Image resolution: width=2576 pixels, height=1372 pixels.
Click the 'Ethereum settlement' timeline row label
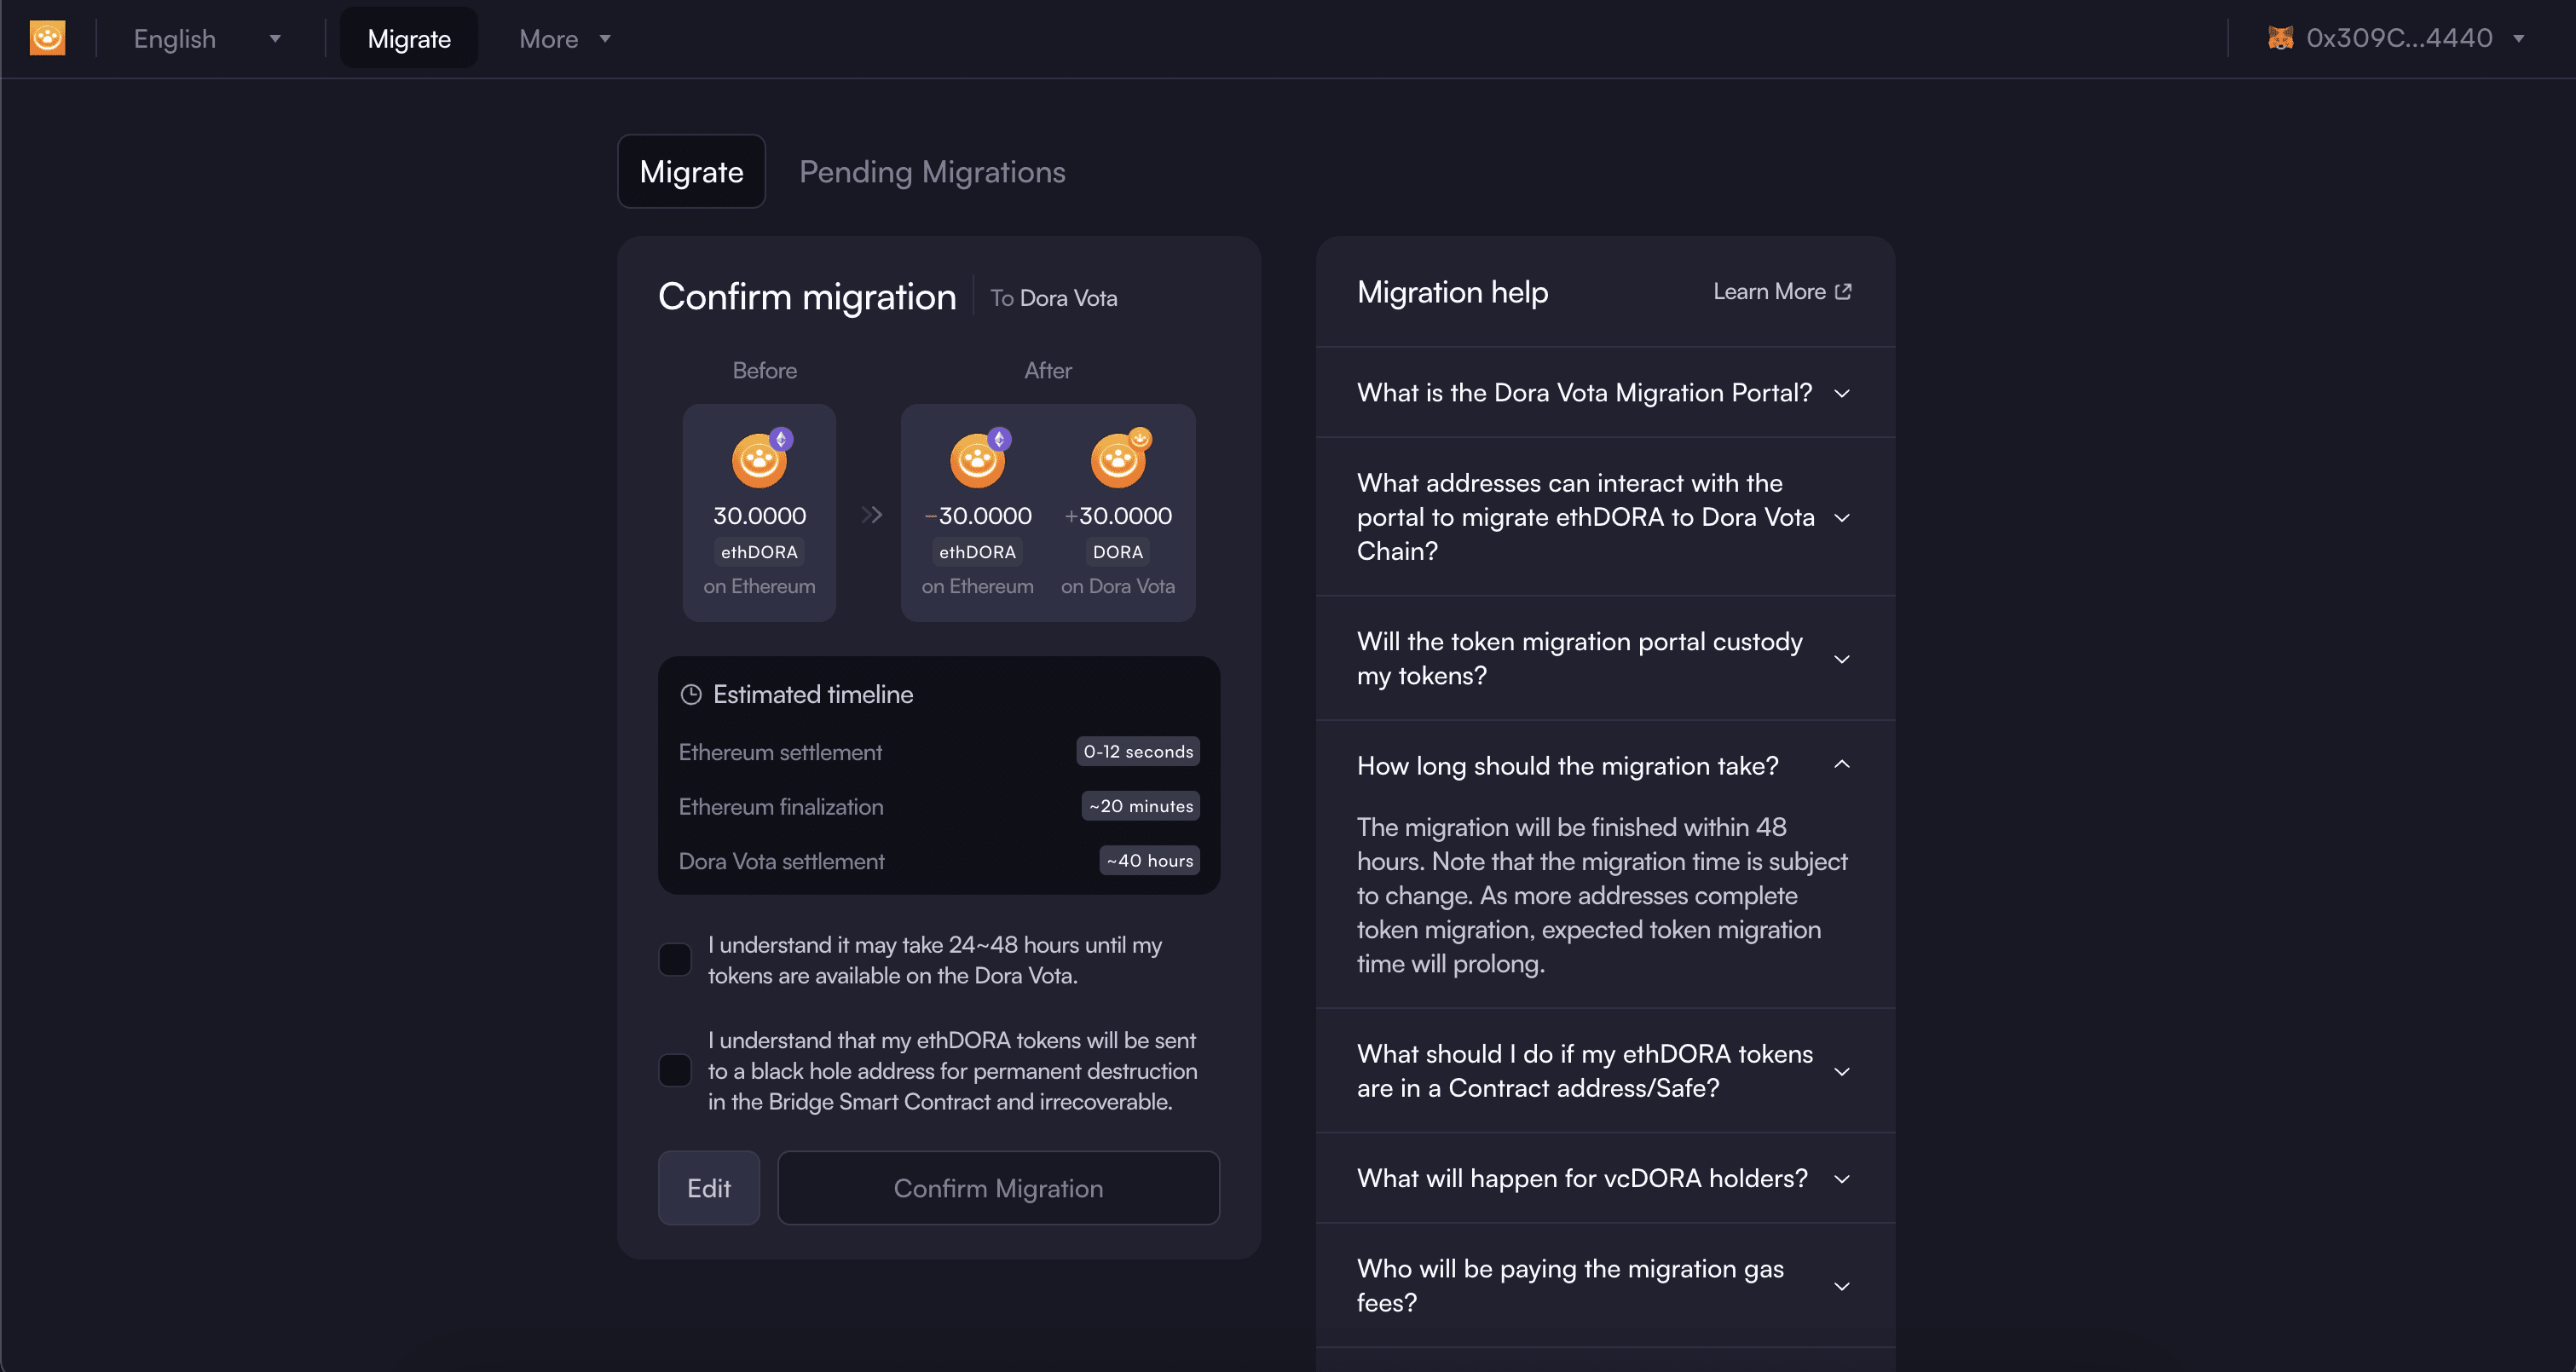tap(780, 752)
